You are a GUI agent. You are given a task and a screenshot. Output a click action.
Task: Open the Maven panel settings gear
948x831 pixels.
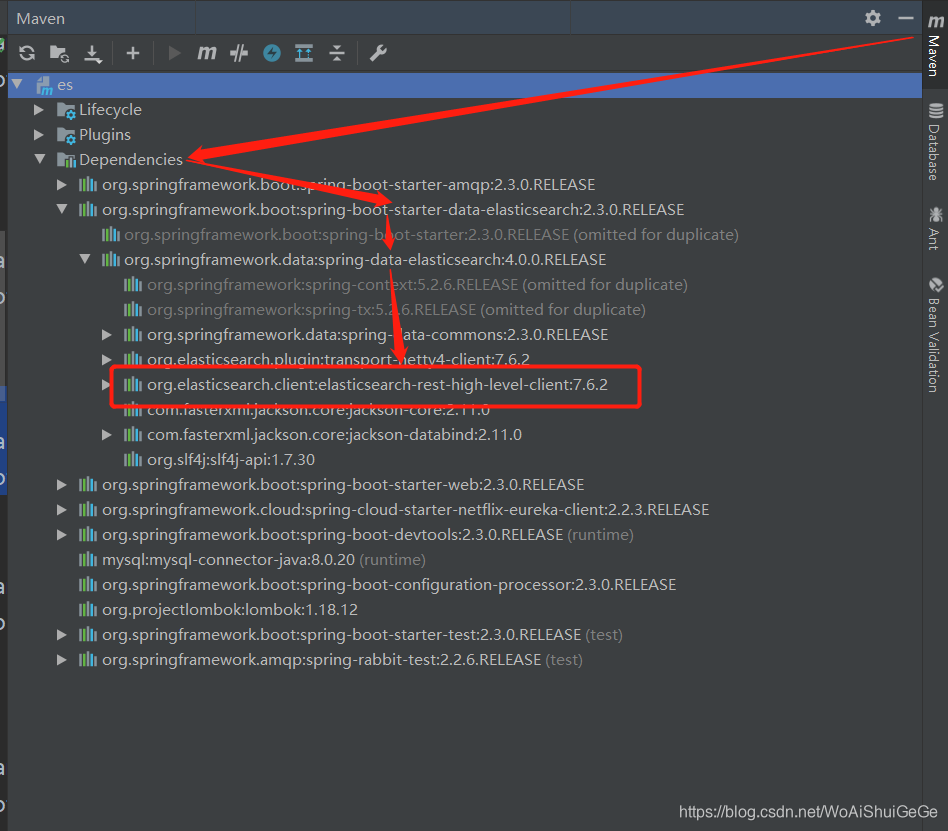pos(872,17)
